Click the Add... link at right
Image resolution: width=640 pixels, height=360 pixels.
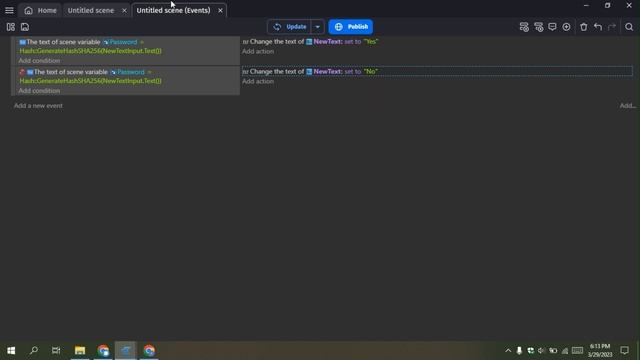tap(628, 106)
